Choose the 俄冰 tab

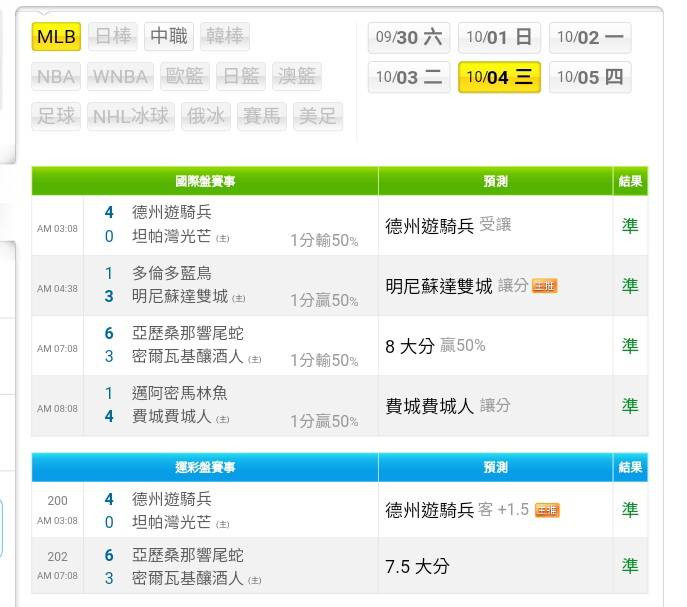click(206, 117)
